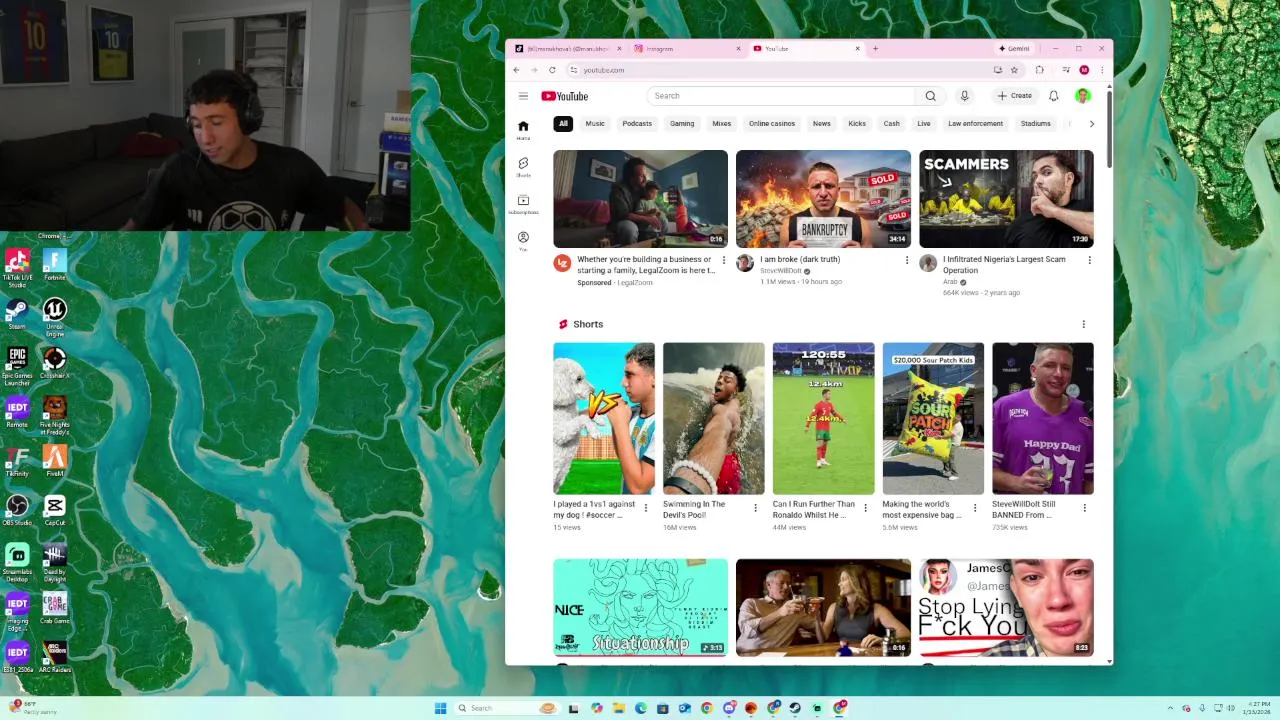
Task: Go back in Chrome
Action: (x=516, y=70)
